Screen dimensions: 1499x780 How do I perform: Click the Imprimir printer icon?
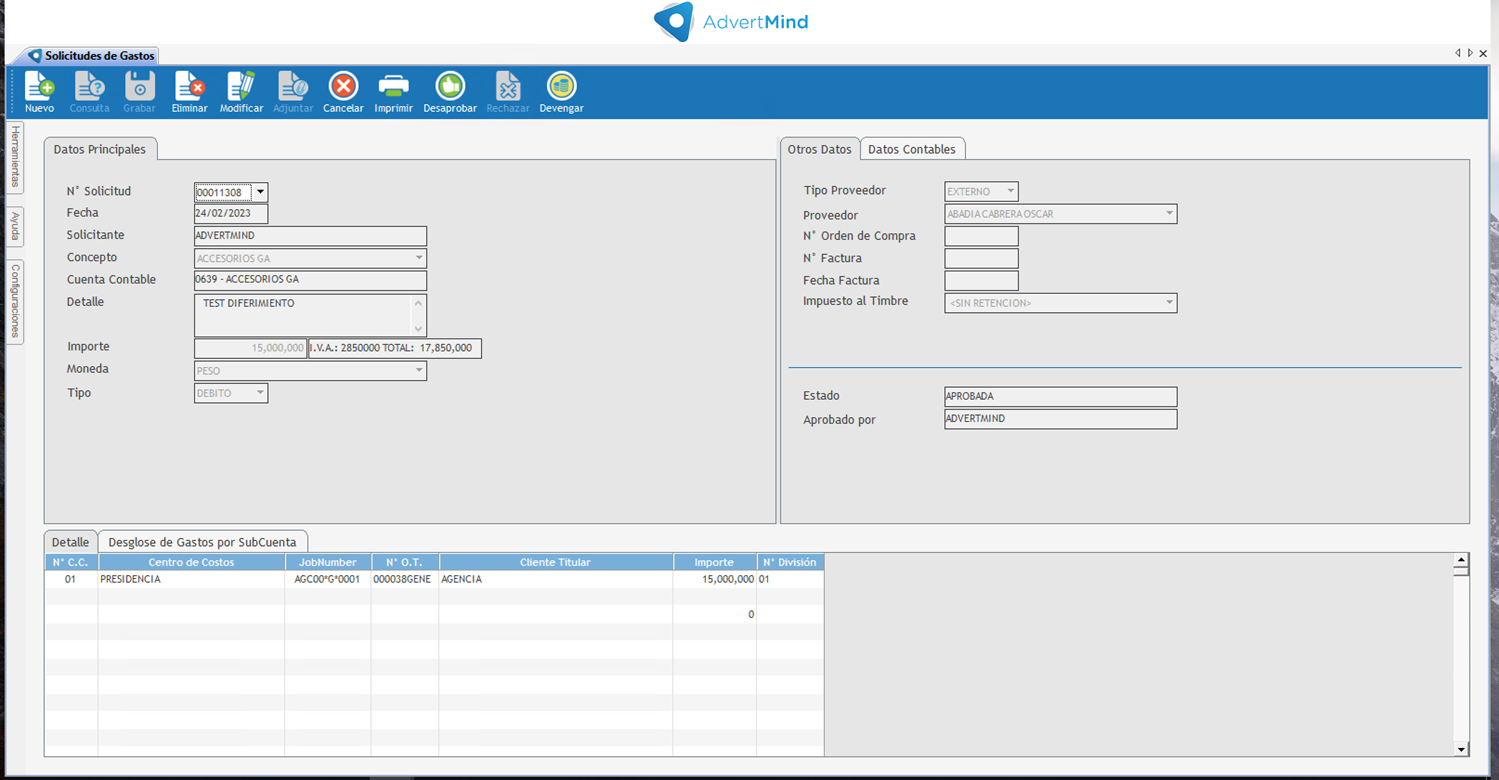tap(393, 92)
